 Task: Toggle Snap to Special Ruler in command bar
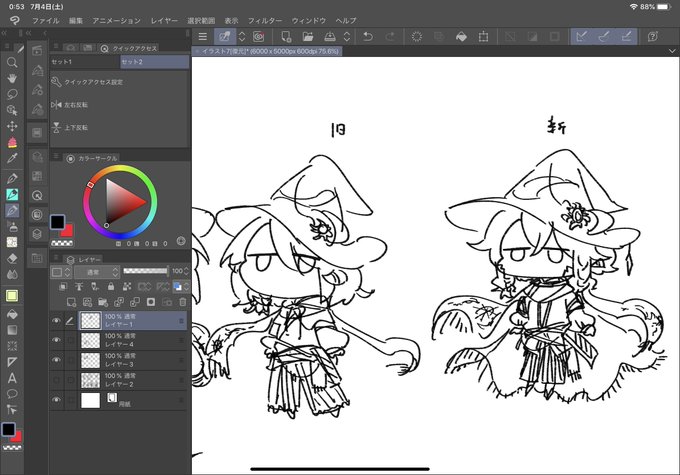point(604,36)
